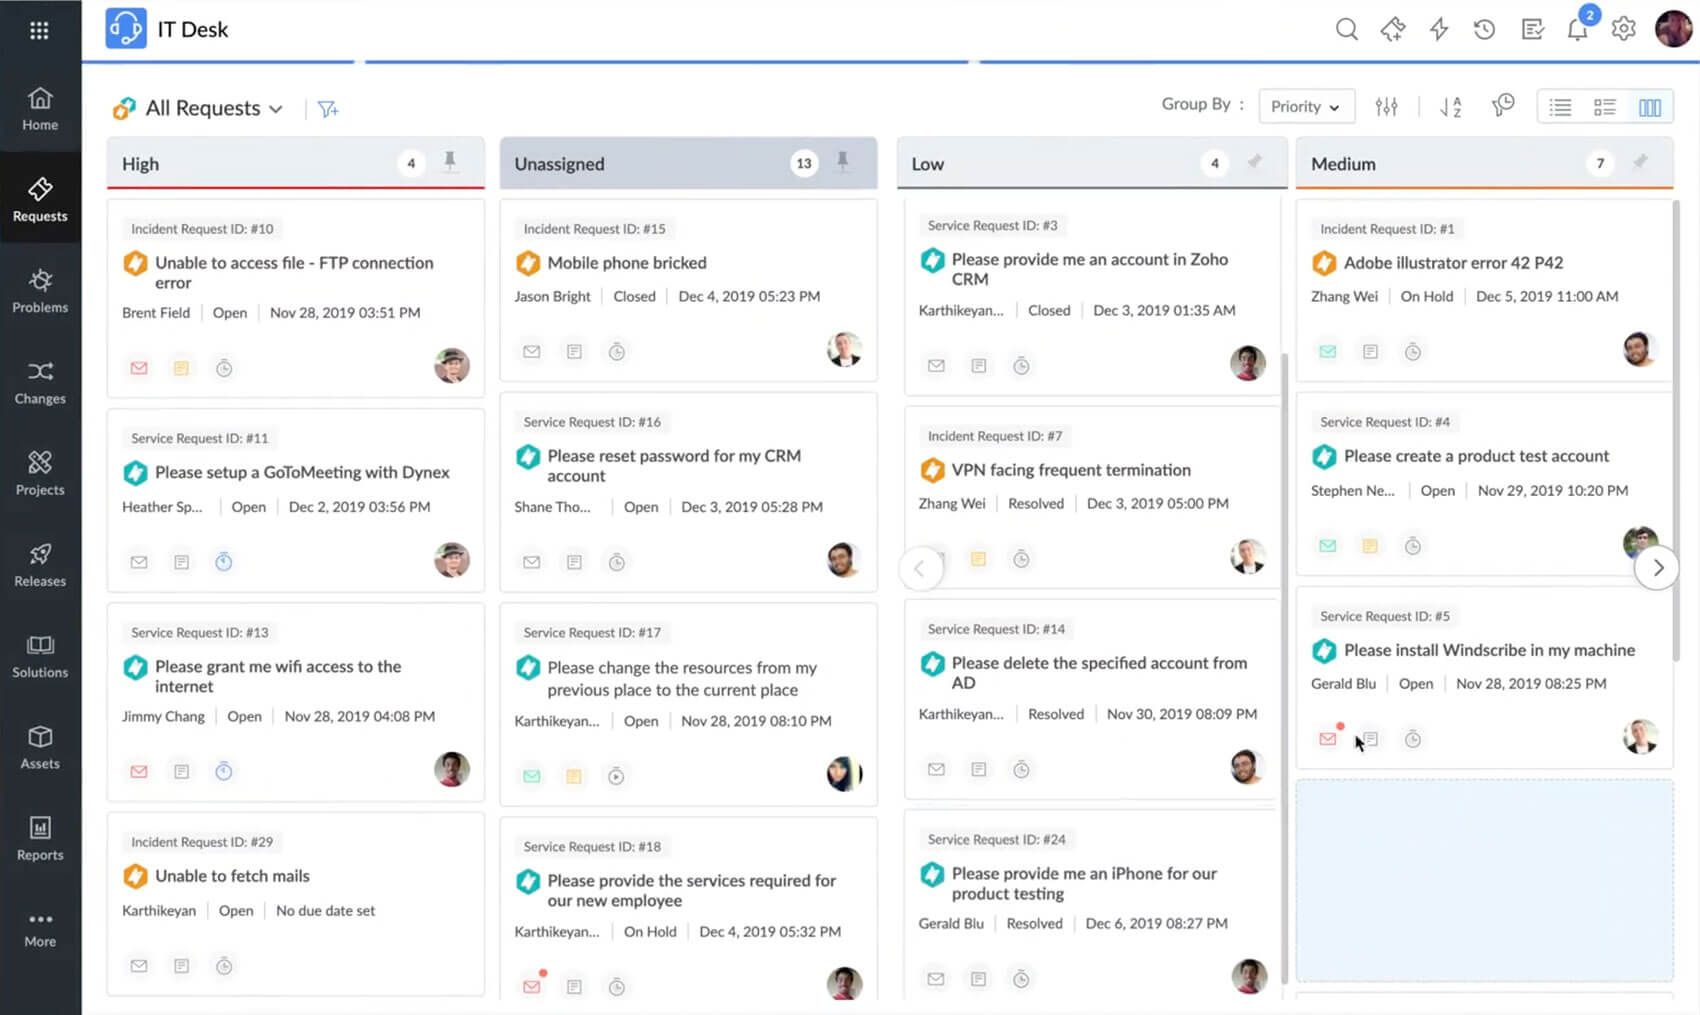The image size is (1700, 1015).
Task: Switch to the list view layout
Action: pos(1560,106)
